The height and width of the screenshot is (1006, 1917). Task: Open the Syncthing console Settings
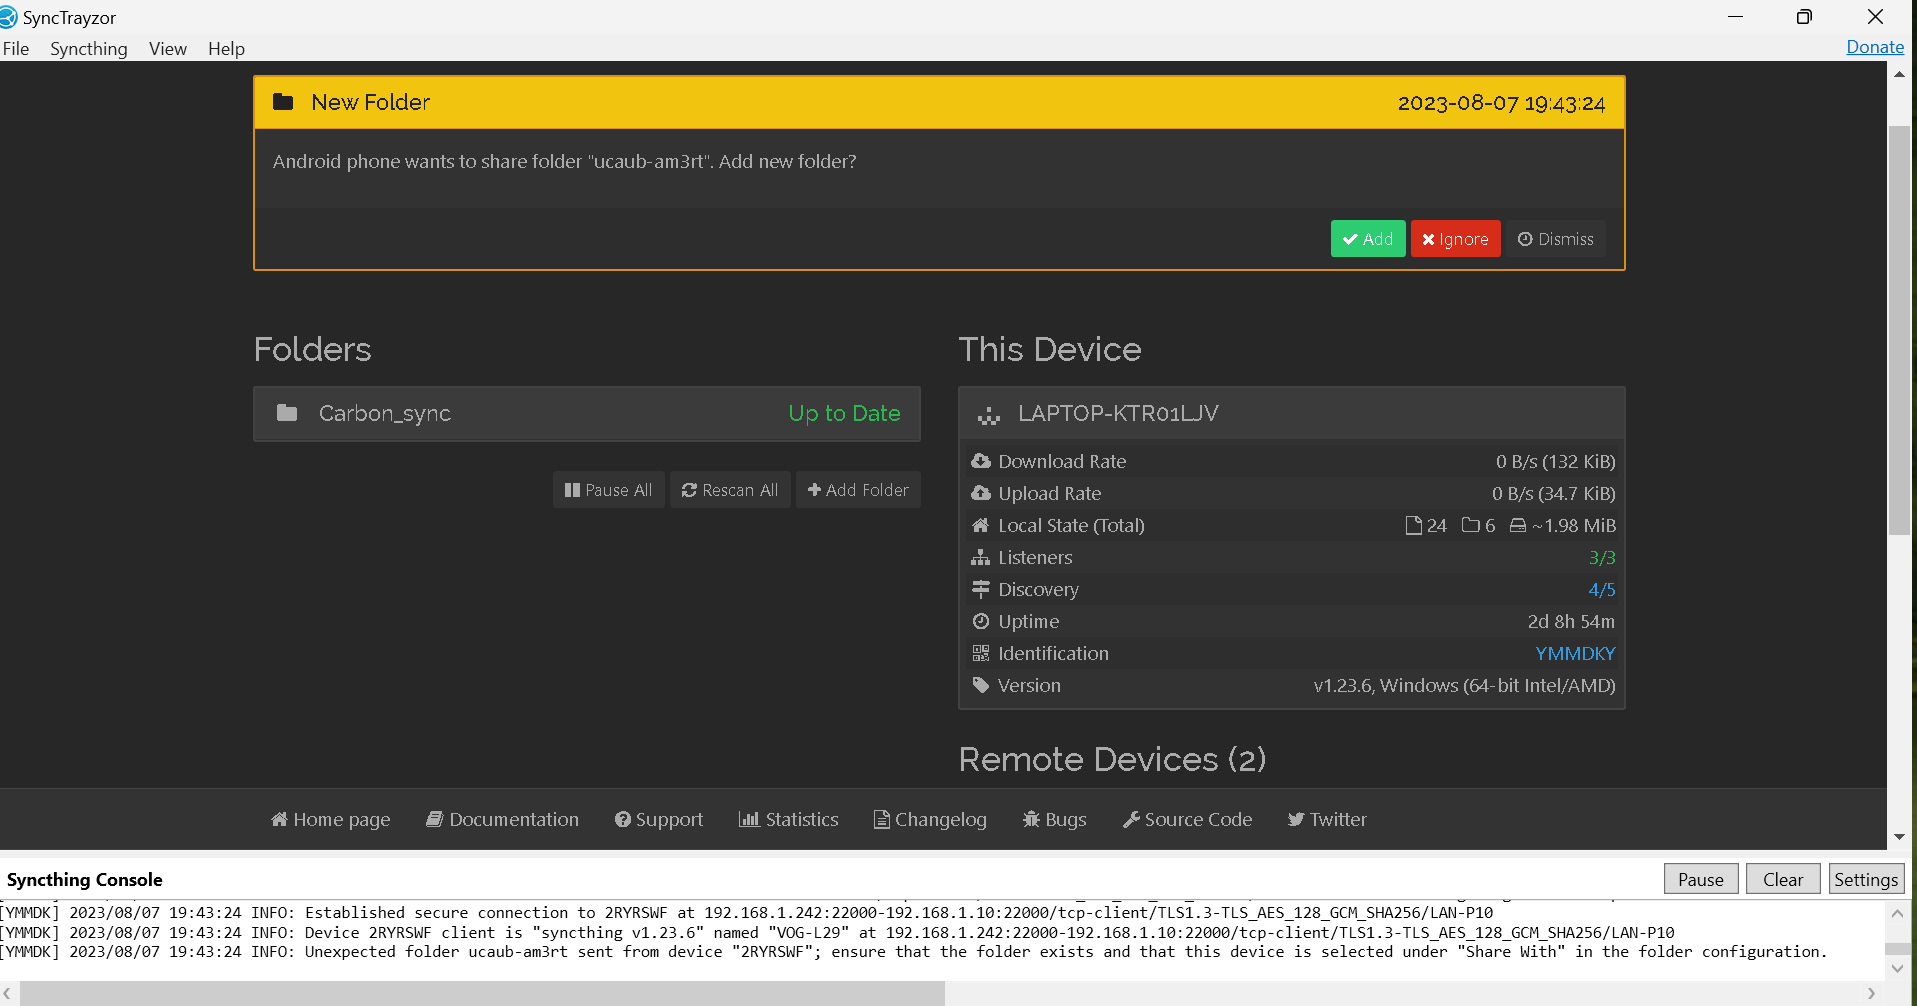(1866, 879)
